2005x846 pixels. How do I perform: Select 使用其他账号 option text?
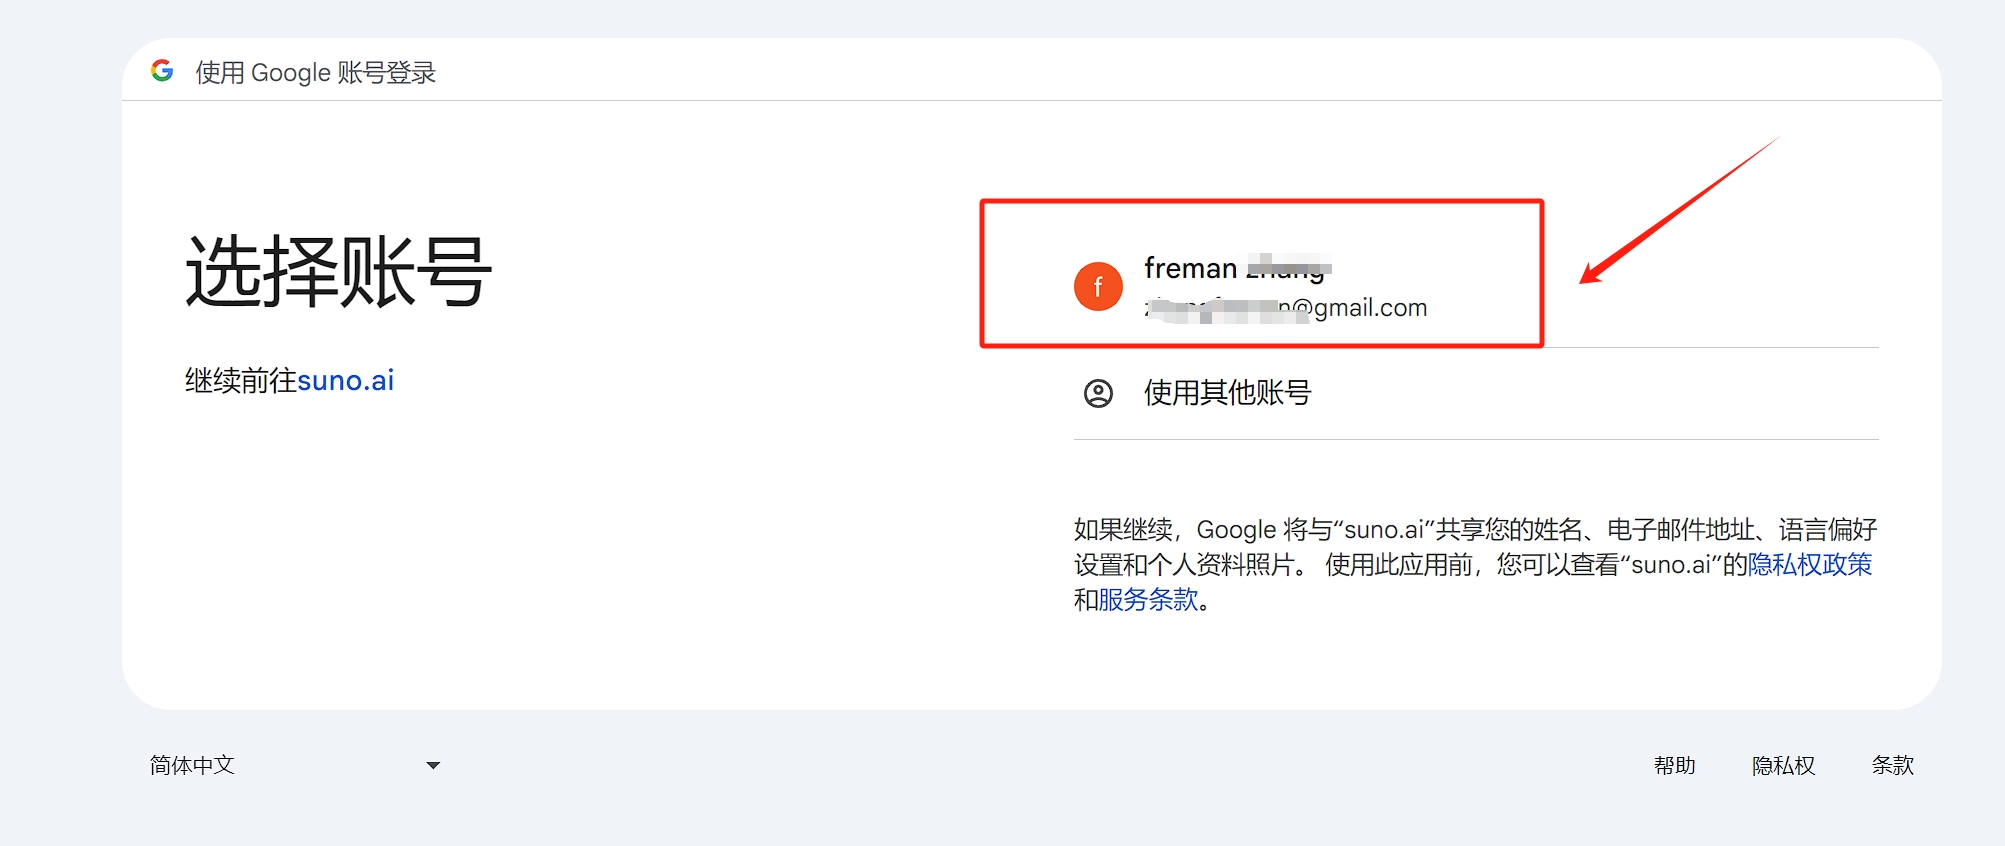point(1227,393)
